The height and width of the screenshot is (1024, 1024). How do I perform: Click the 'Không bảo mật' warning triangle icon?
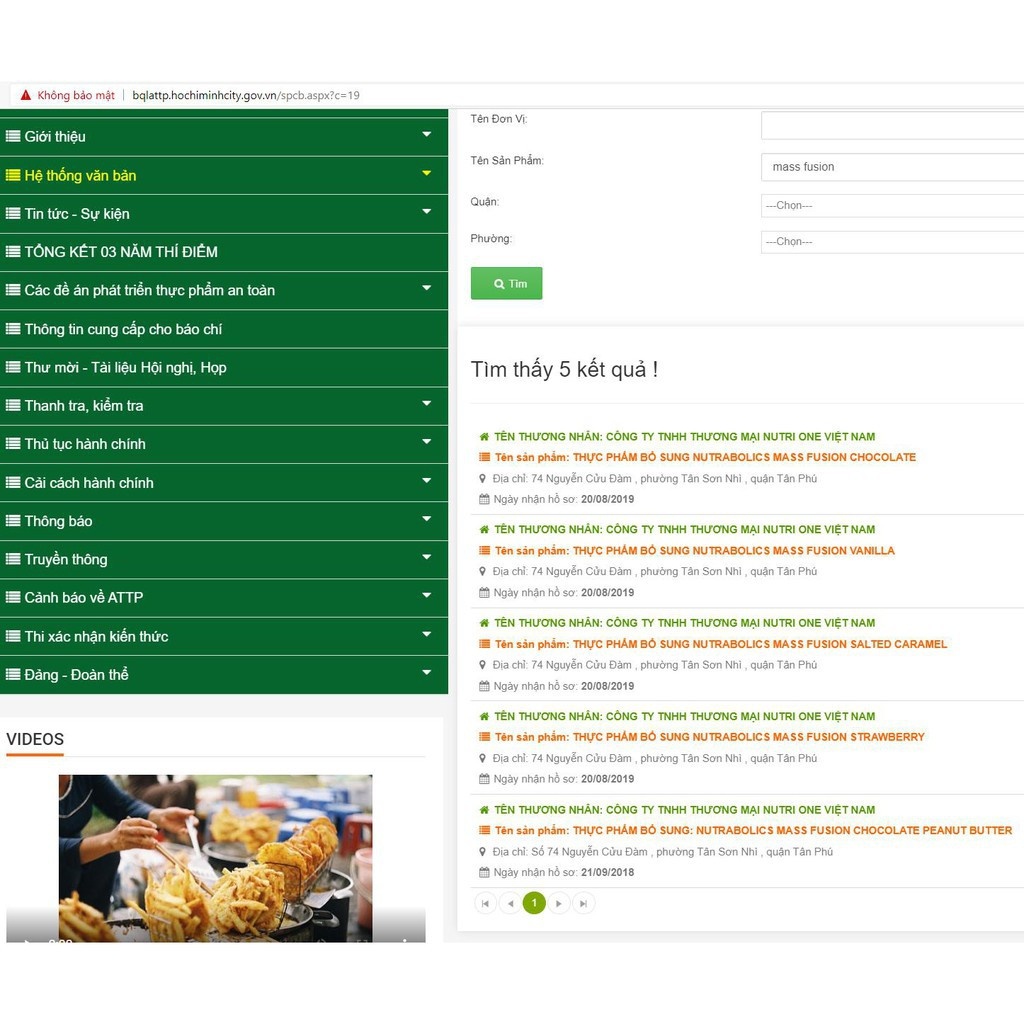click(x=25, y=95)
